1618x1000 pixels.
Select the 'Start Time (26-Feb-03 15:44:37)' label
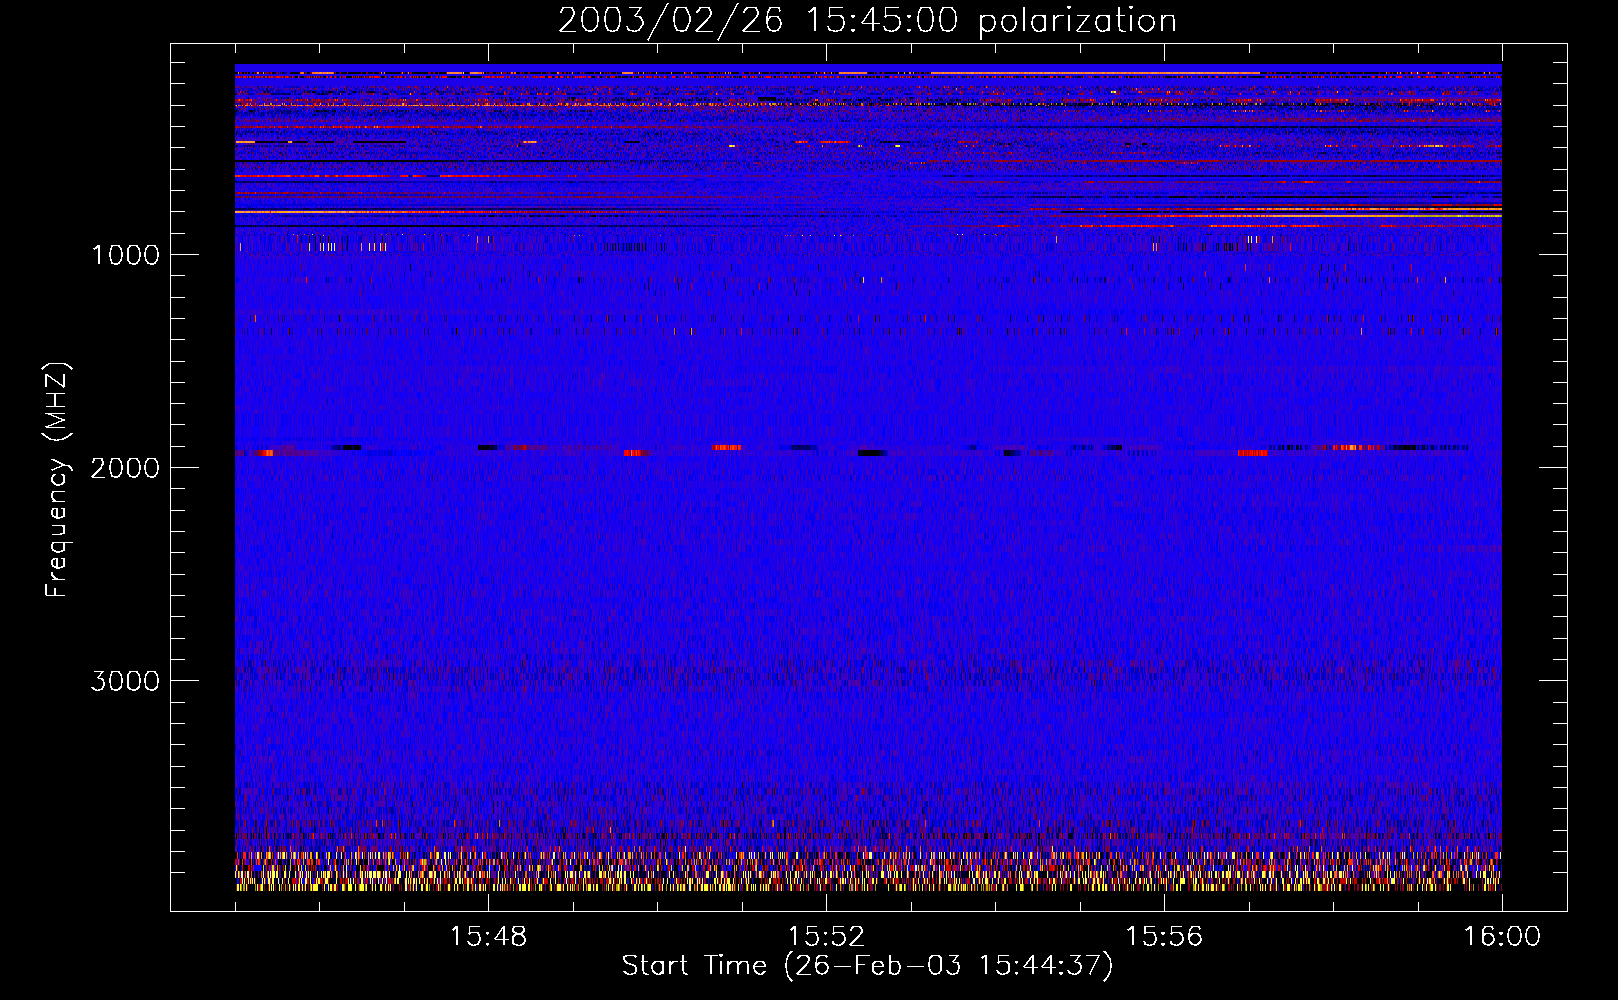point(867,966)
